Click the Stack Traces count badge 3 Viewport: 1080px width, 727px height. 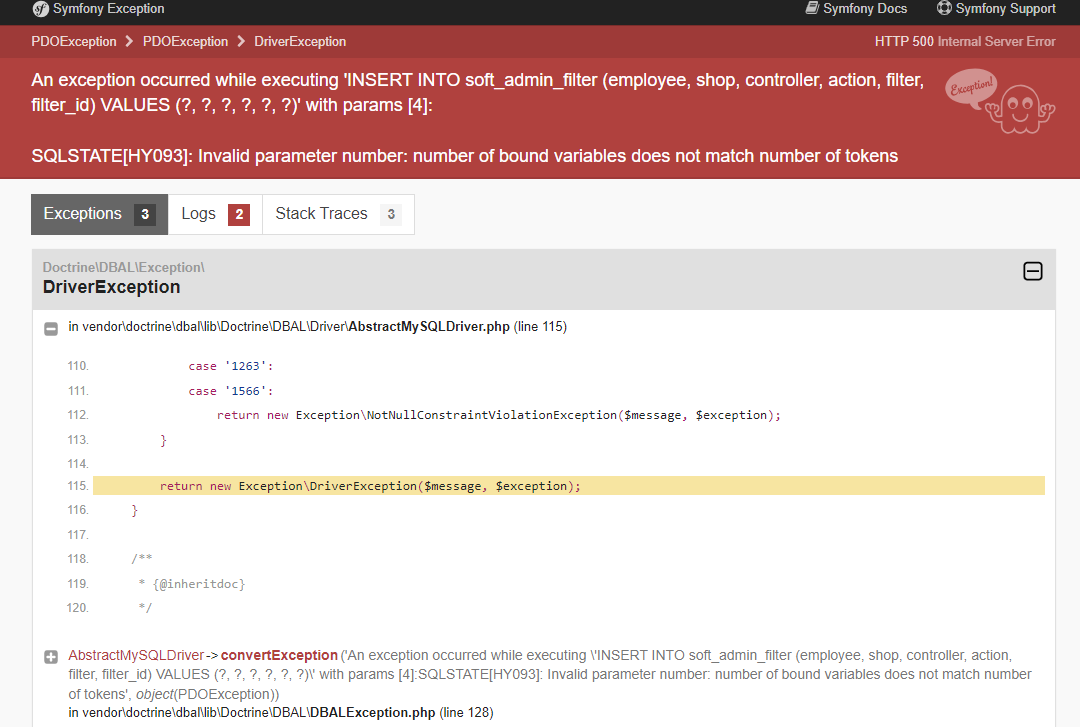(391, 214)
